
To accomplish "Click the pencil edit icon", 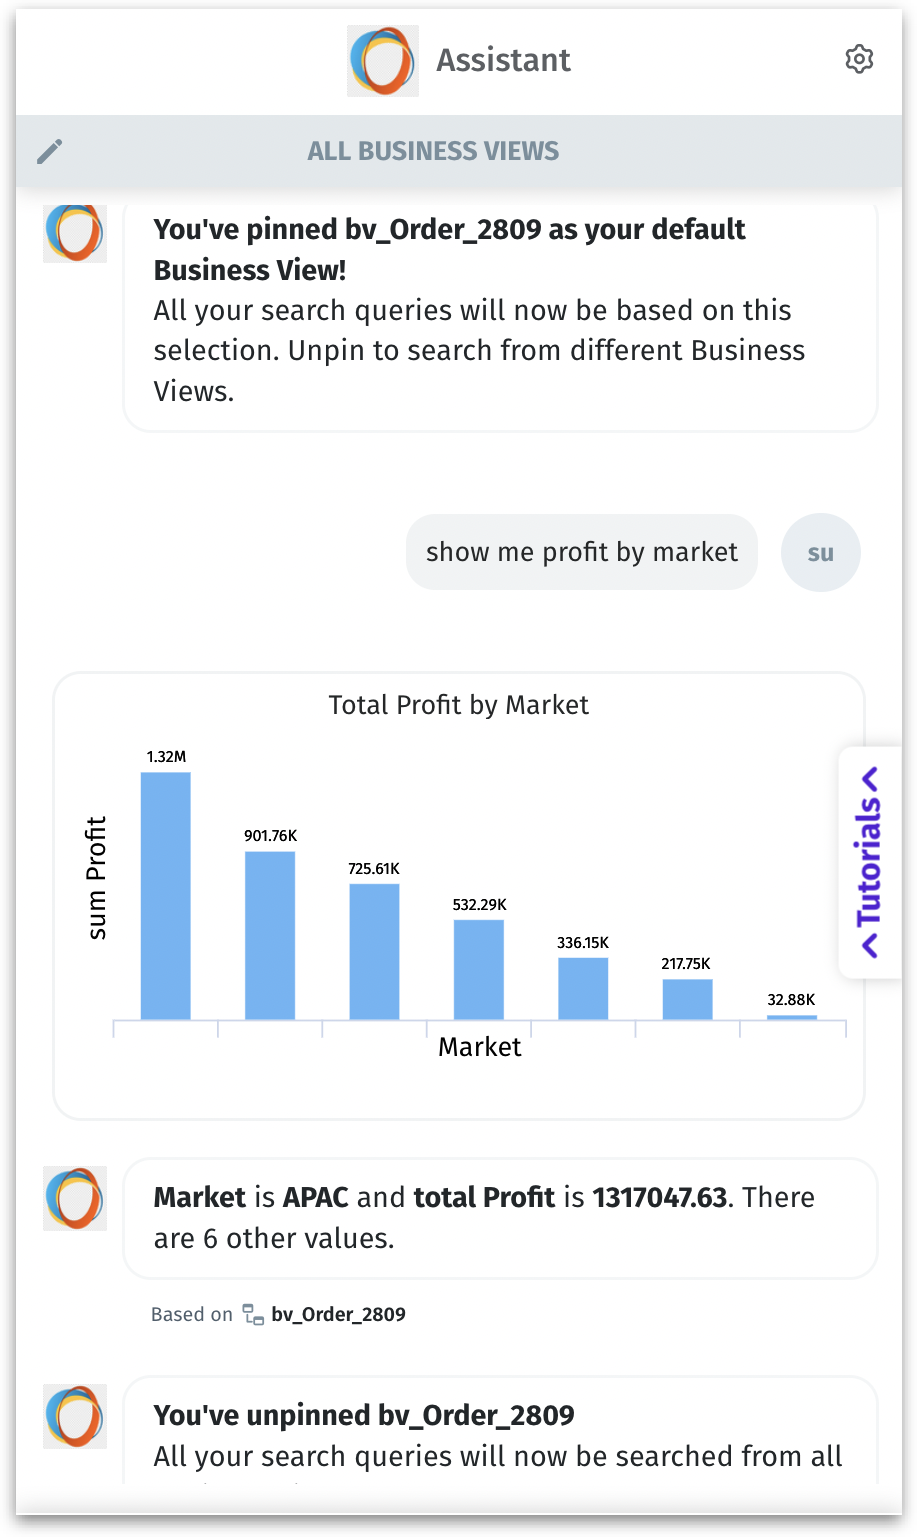I will tap(50, 151).
